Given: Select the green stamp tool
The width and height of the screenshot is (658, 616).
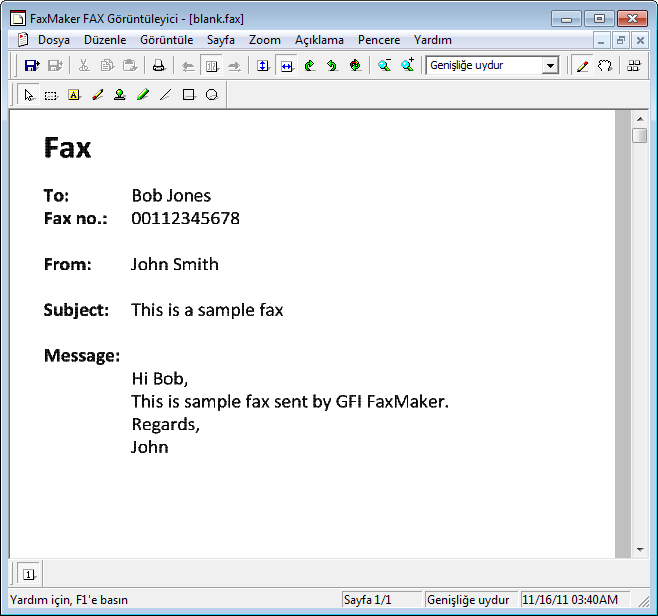Looking at the screenshot, I should (x=120, y=95).
